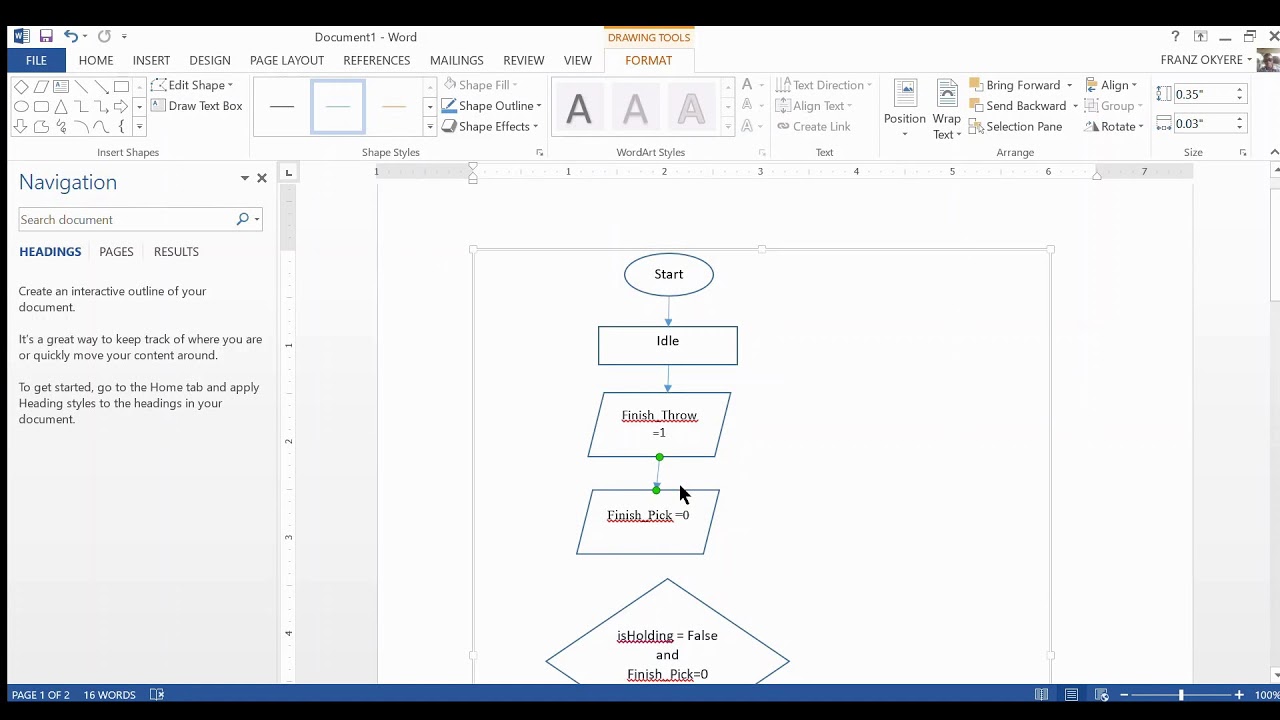Image resolution: width=1280 pixels, height=720 pixels.
Task: Choose the straight line shape
Action: 81,87
